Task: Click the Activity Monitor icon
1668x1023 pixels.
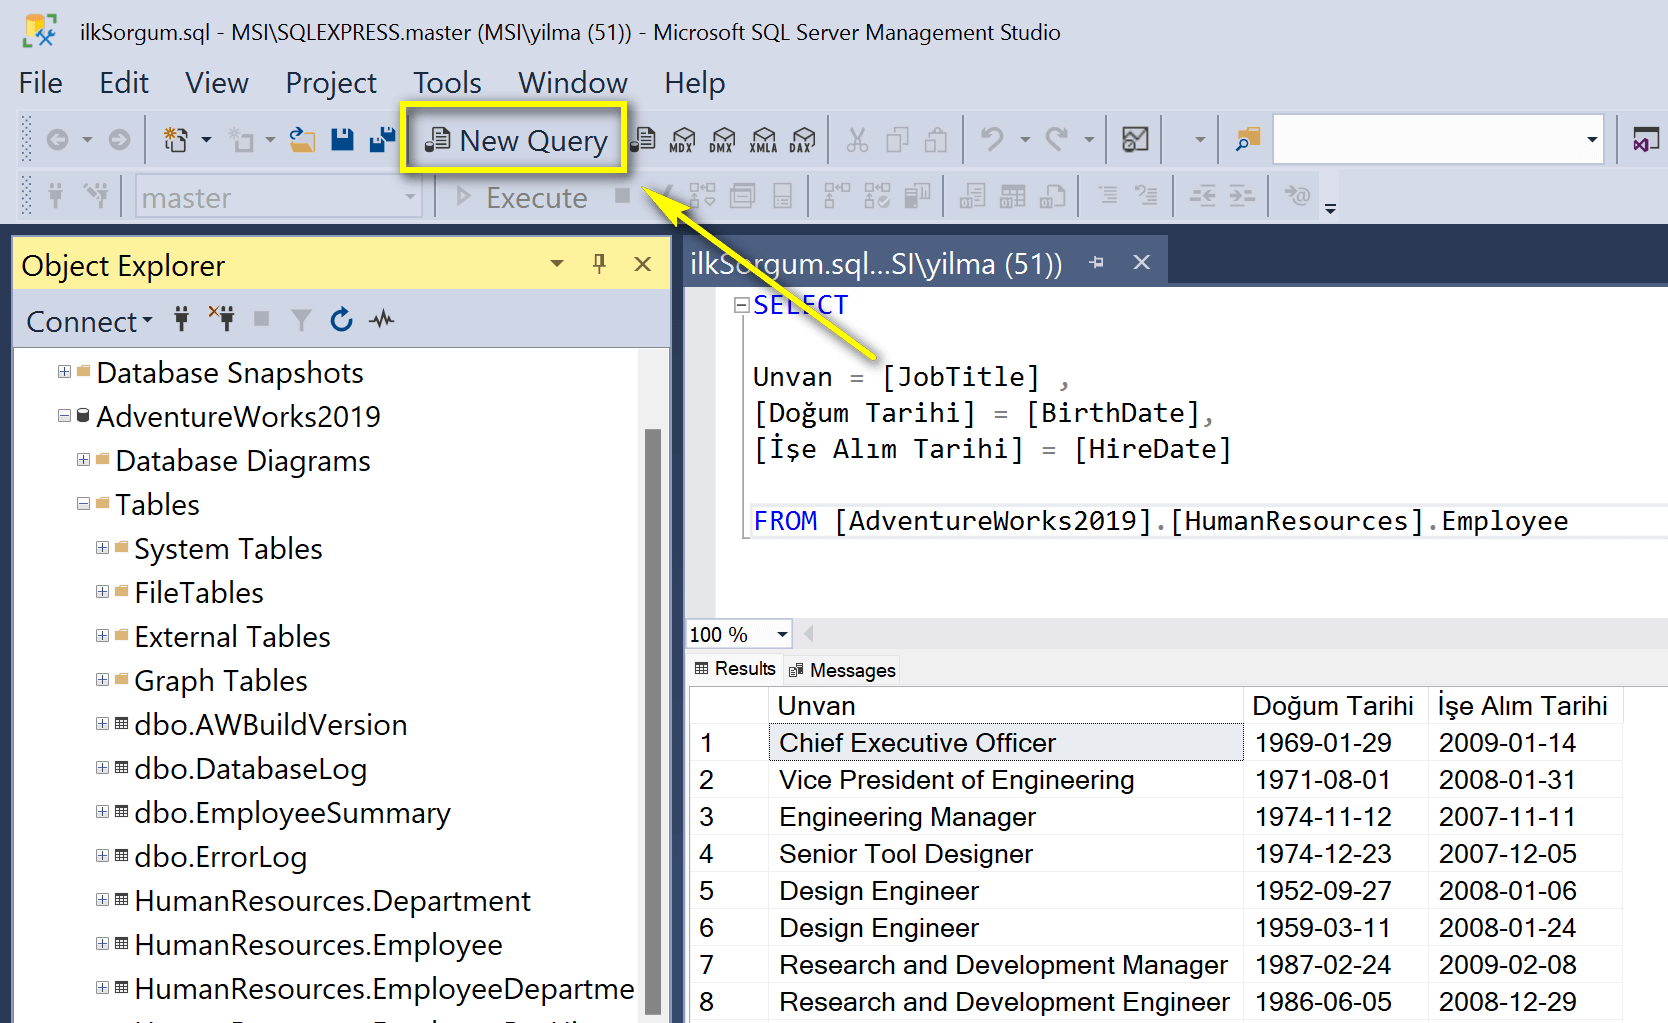Action: (x=1135, y=139)
